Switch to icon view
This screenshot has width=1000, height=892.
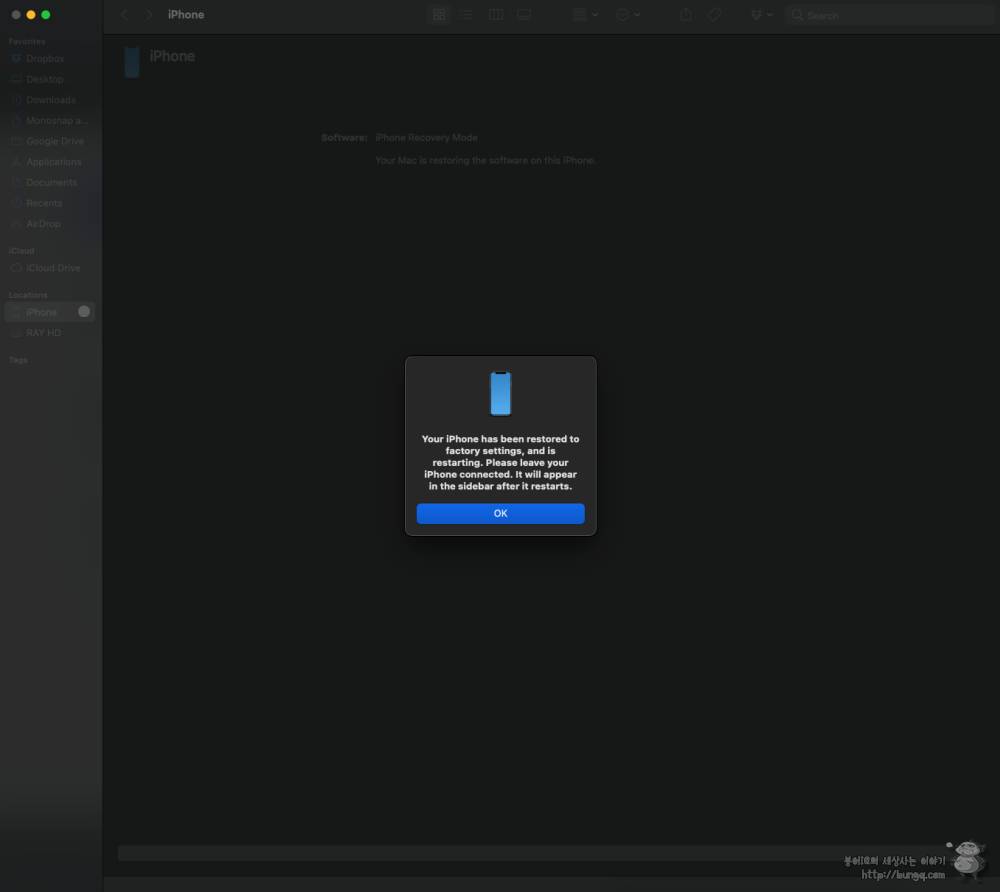(439, 15)
